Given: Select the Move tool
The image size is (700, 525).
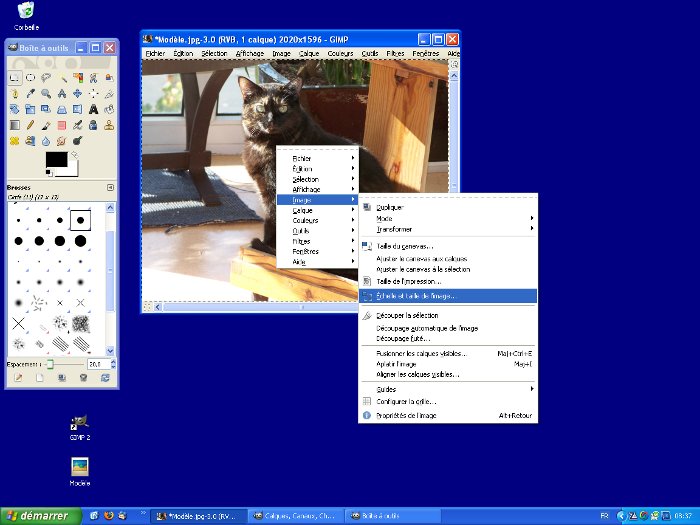Looking at the screenshot, I should coord(78,94).
